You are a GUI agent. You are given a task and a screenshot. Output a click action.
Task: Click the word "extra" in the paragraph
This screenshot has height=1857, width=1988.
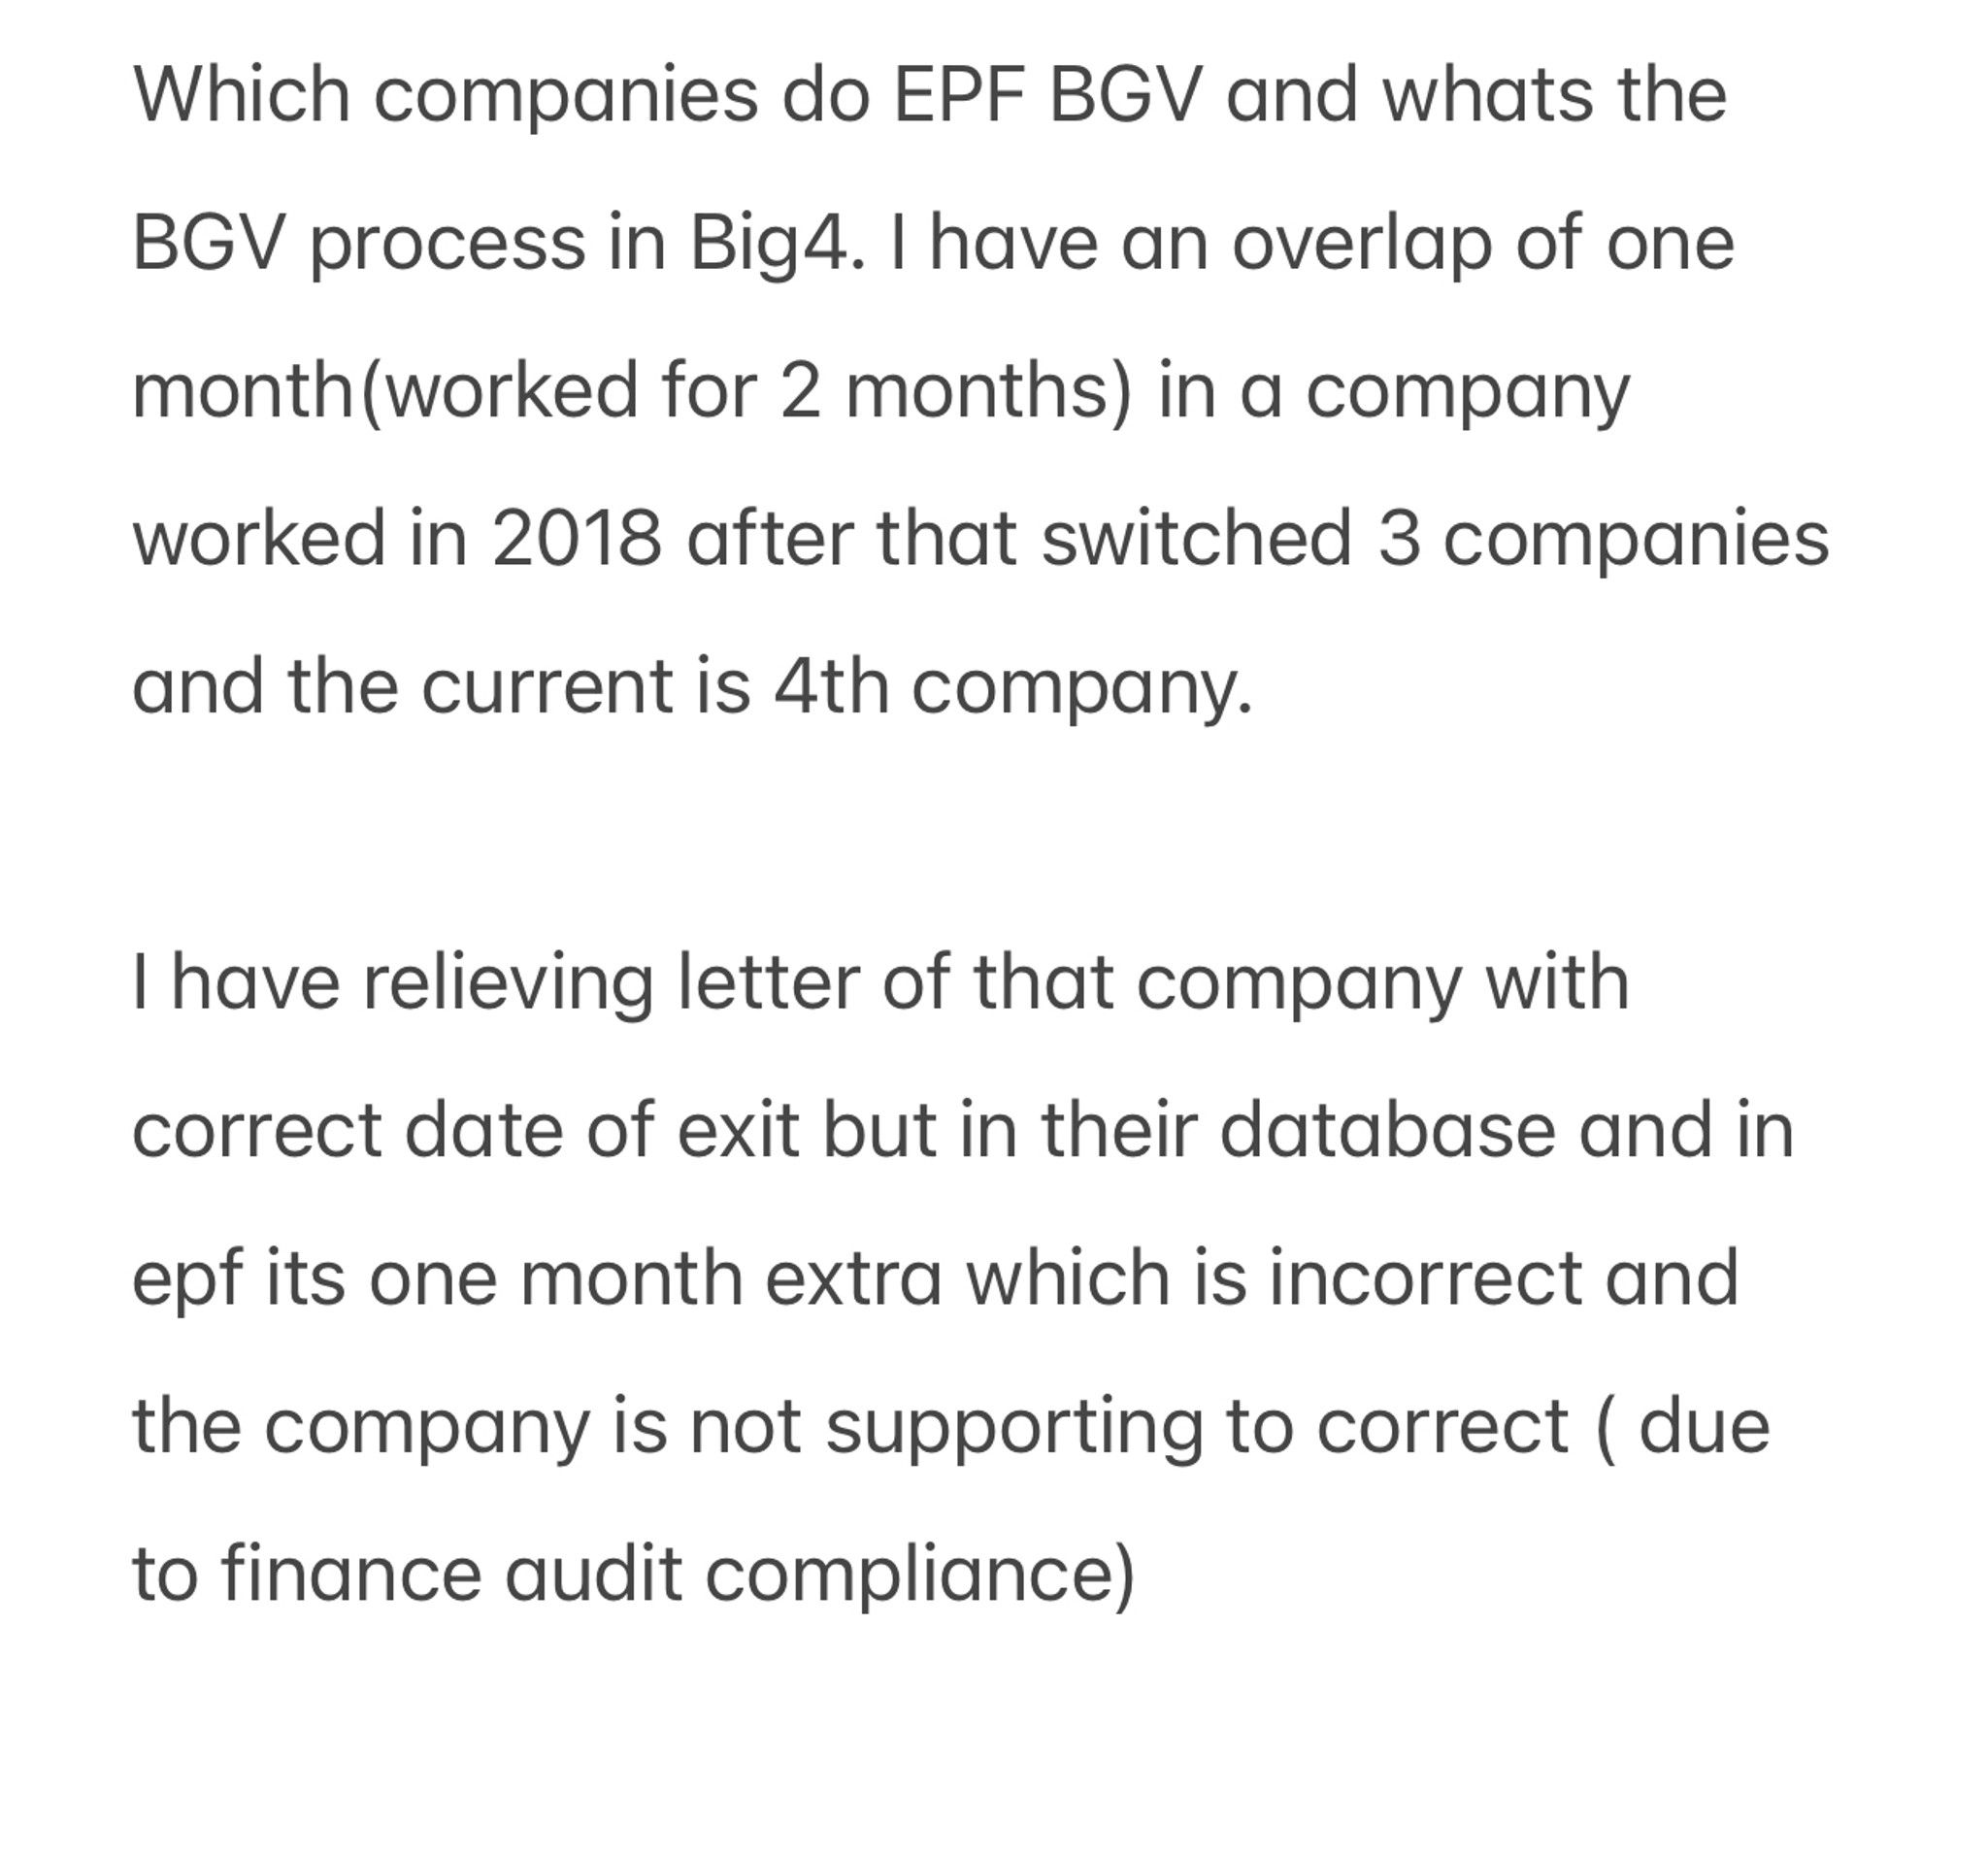point(853,1279)
